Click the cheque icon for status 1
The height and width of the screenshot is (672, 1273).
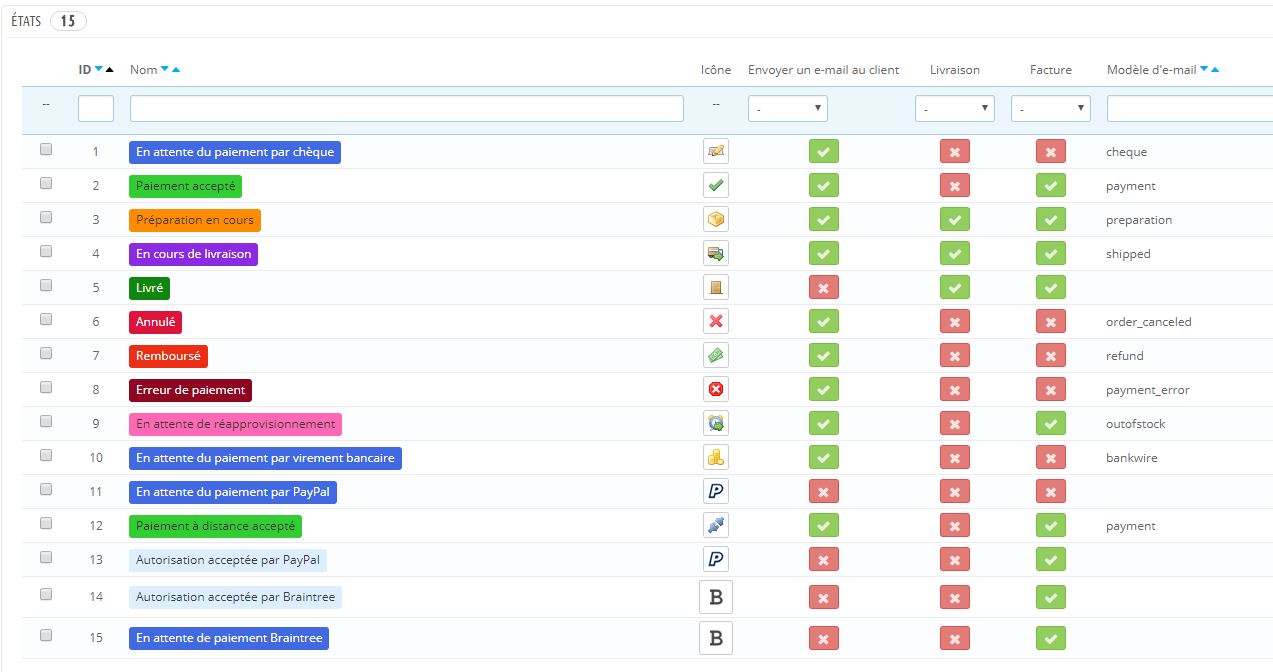pyautogui.click(x=716, y=152)
